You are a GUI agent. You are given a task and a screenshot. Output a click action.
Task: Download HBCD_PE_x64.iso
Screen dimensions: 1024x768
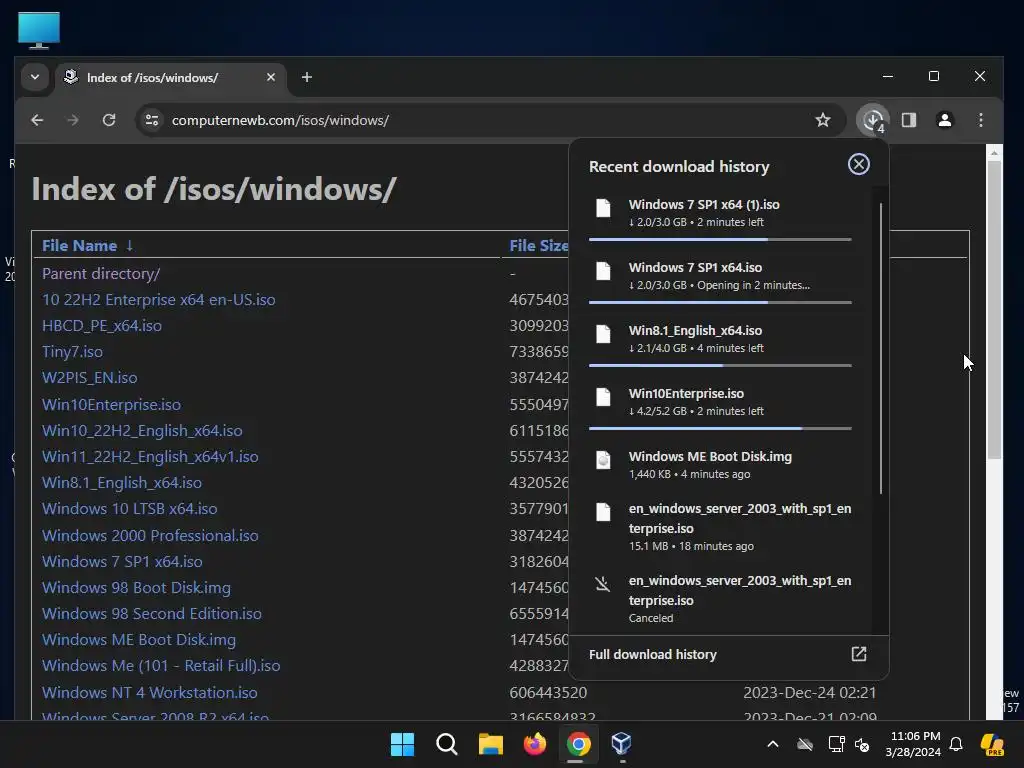[102, 326]
